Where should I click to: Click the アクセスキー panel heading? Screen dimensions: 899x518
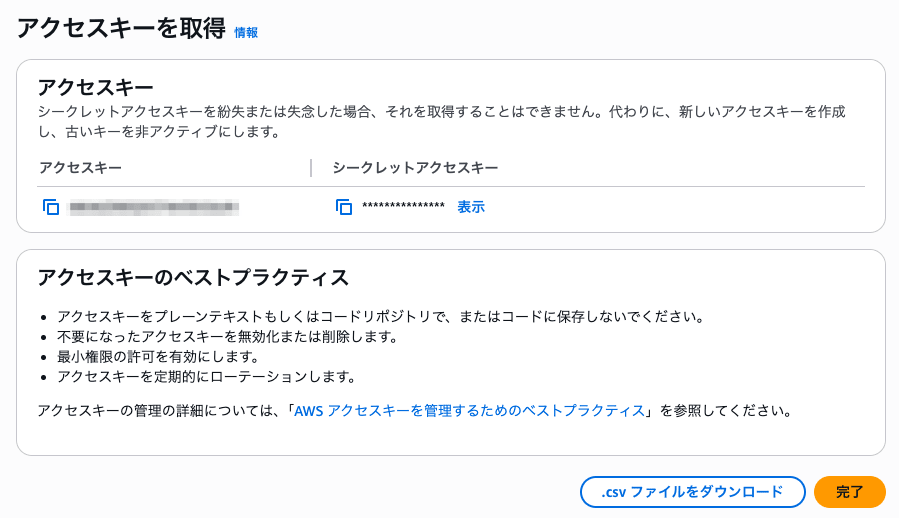point(95,87)
